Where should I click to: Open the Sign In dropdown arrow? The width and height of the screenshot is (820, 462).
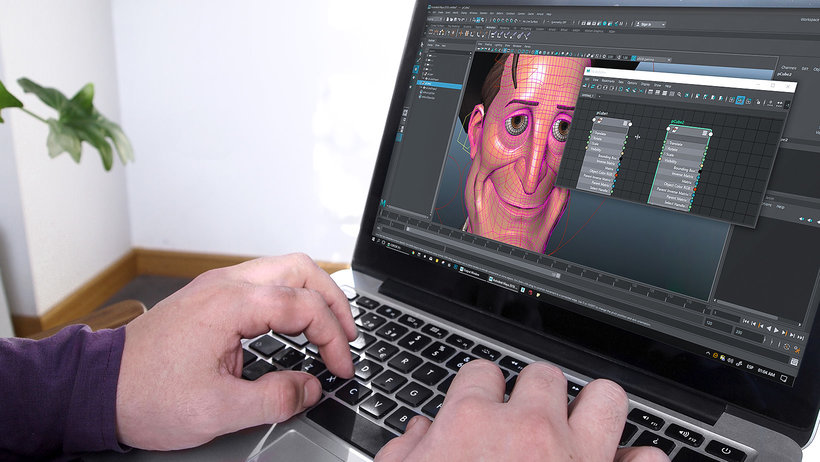click(x=663, y=25)
